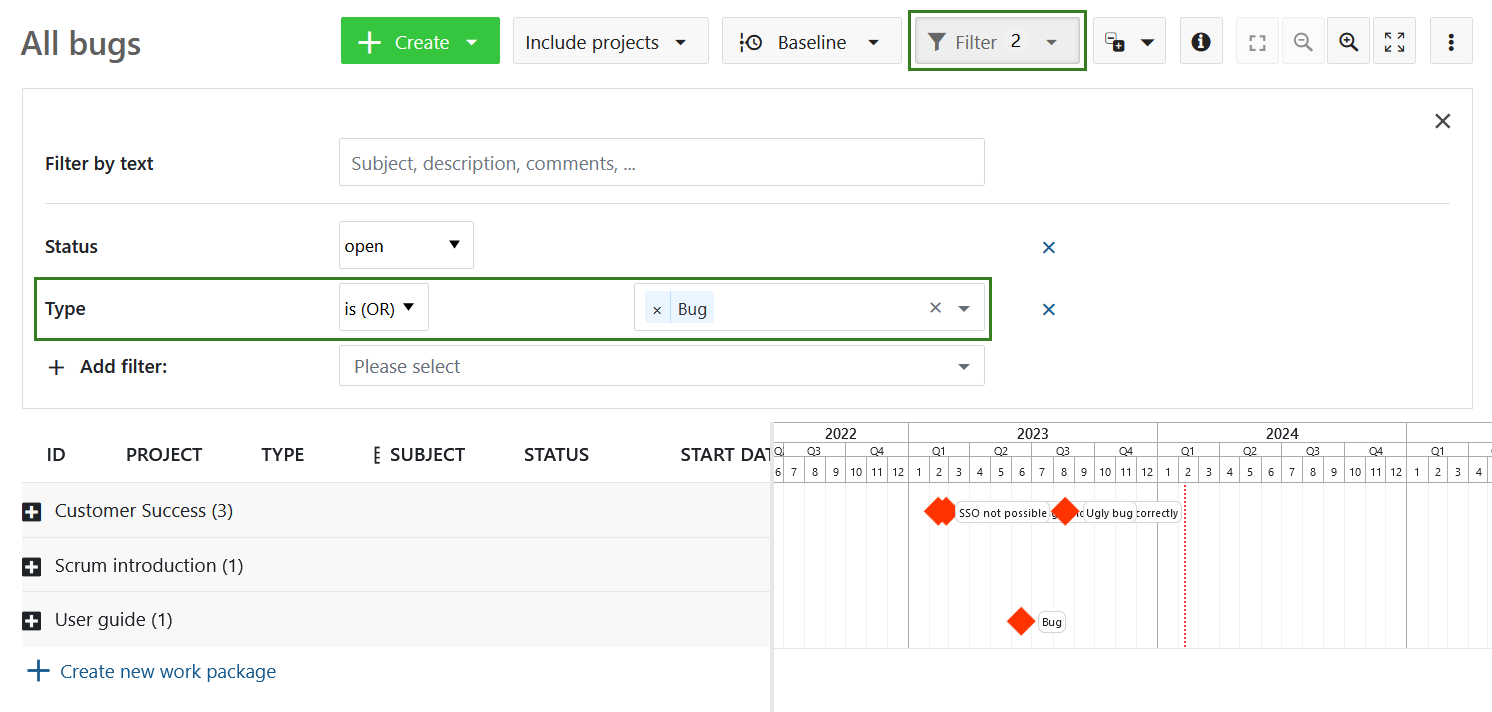
Task: Open the Baseline comparison dropdown
Action: (x=811, y=40)
